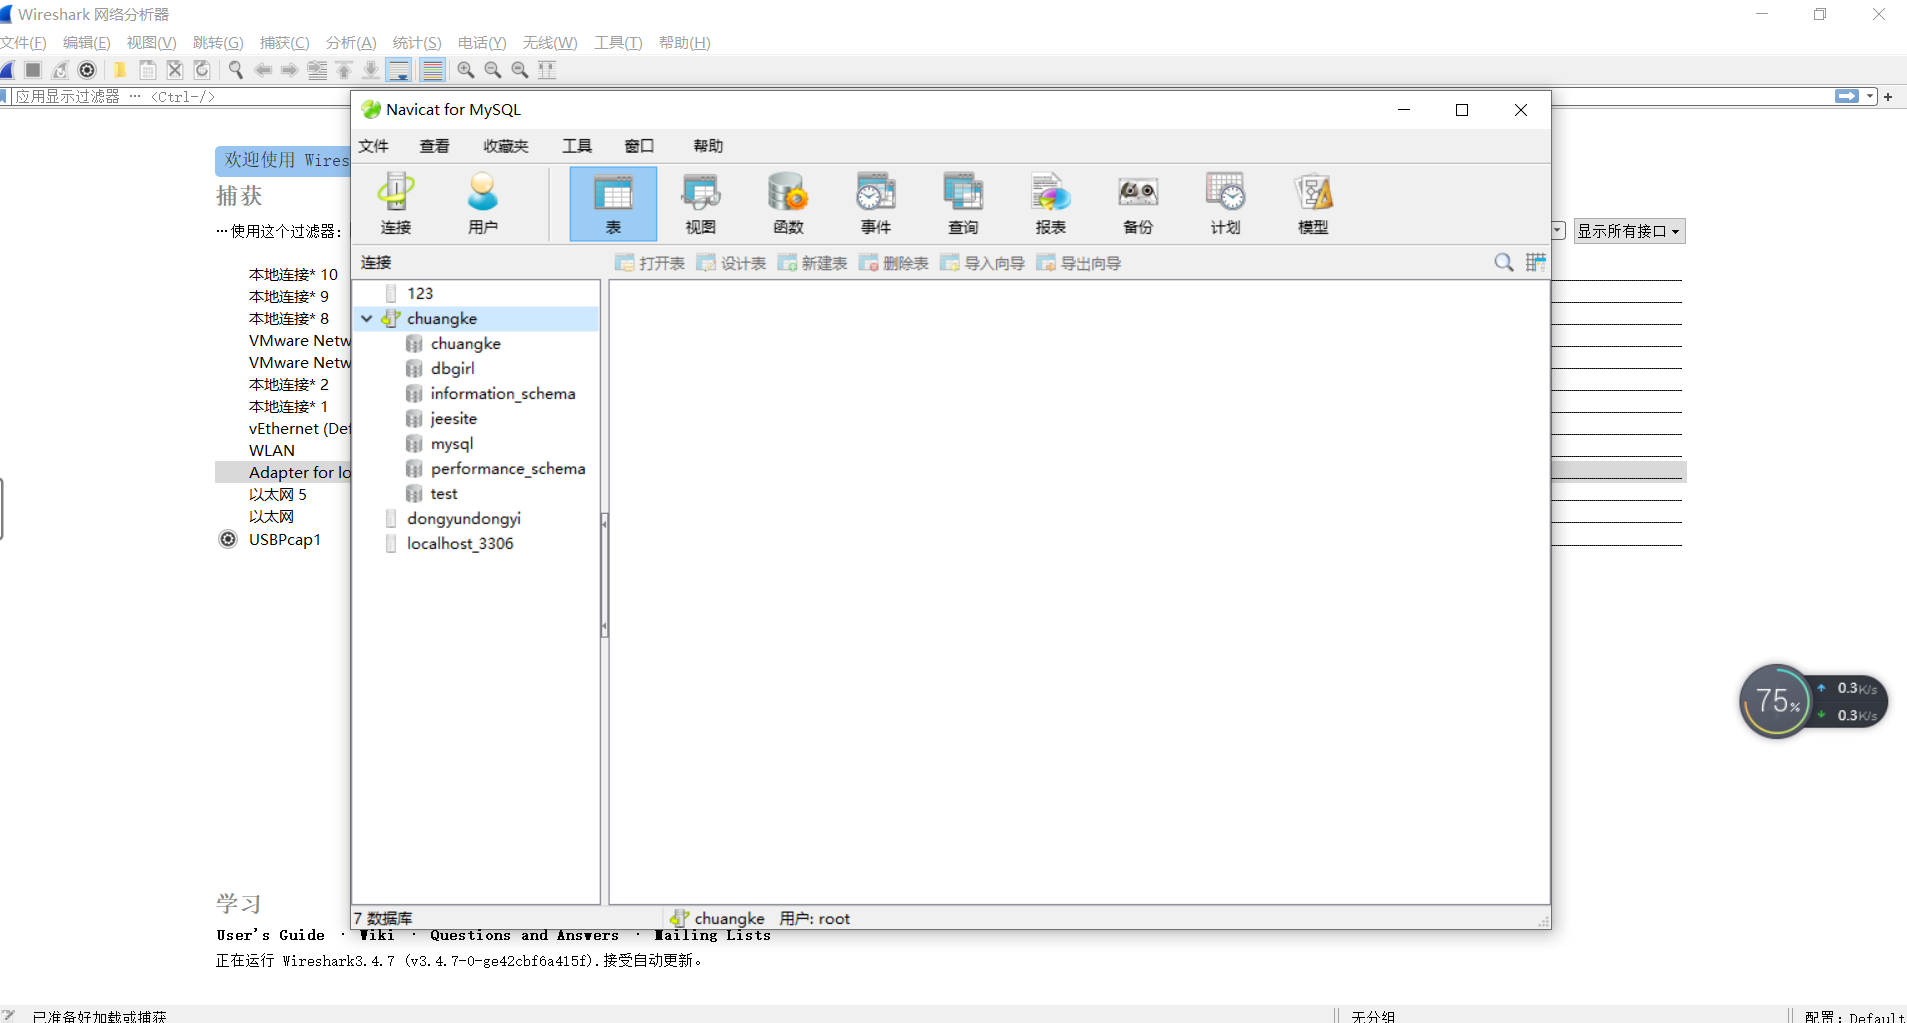This screenshot has height=1023, width=1907.
Task: Open Navicat 文件 menu
Action: [x=373, y=146]
